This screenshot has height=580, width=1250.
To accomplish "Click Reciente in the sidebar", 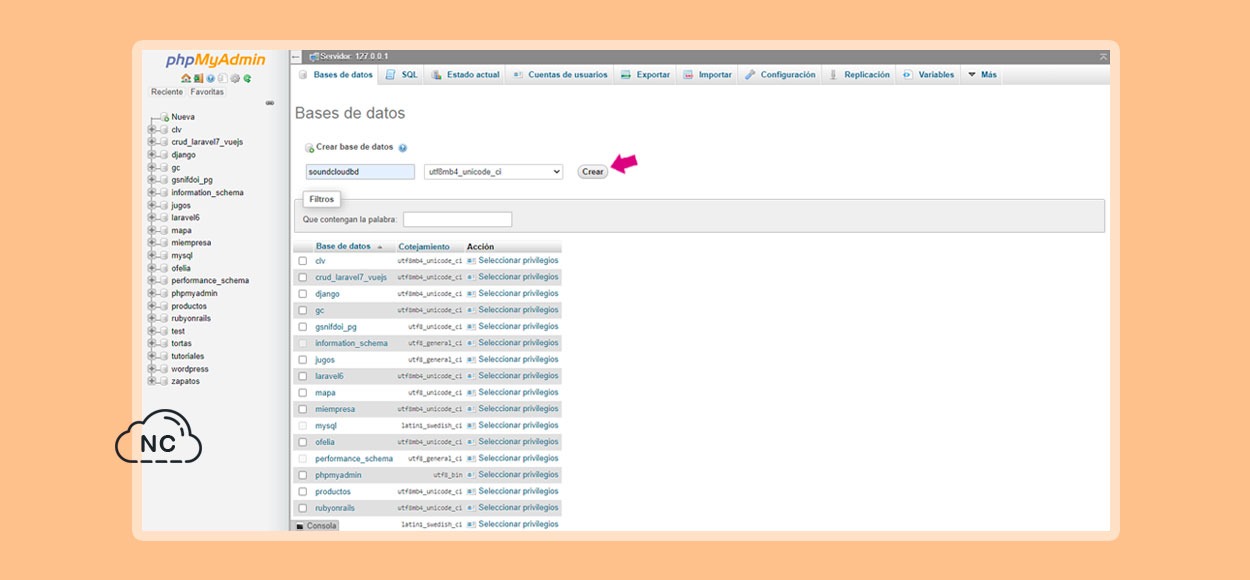I will [x=167, y=92].
